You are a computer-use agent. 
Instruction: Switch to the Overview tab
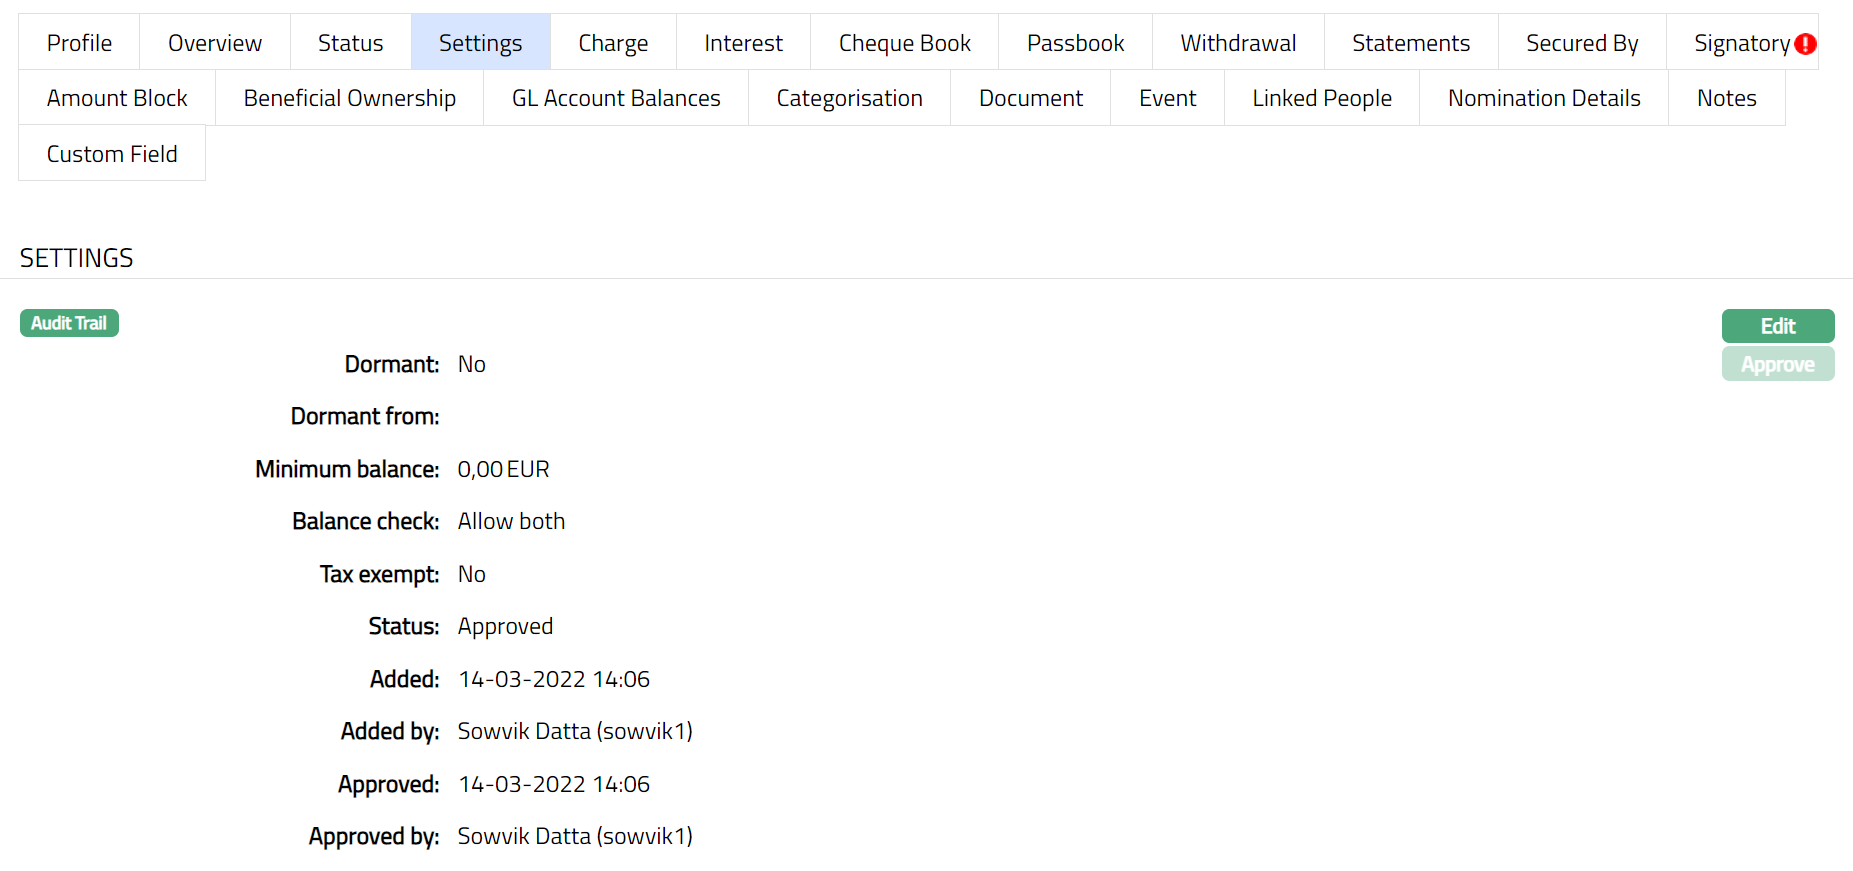click(215, 43)
